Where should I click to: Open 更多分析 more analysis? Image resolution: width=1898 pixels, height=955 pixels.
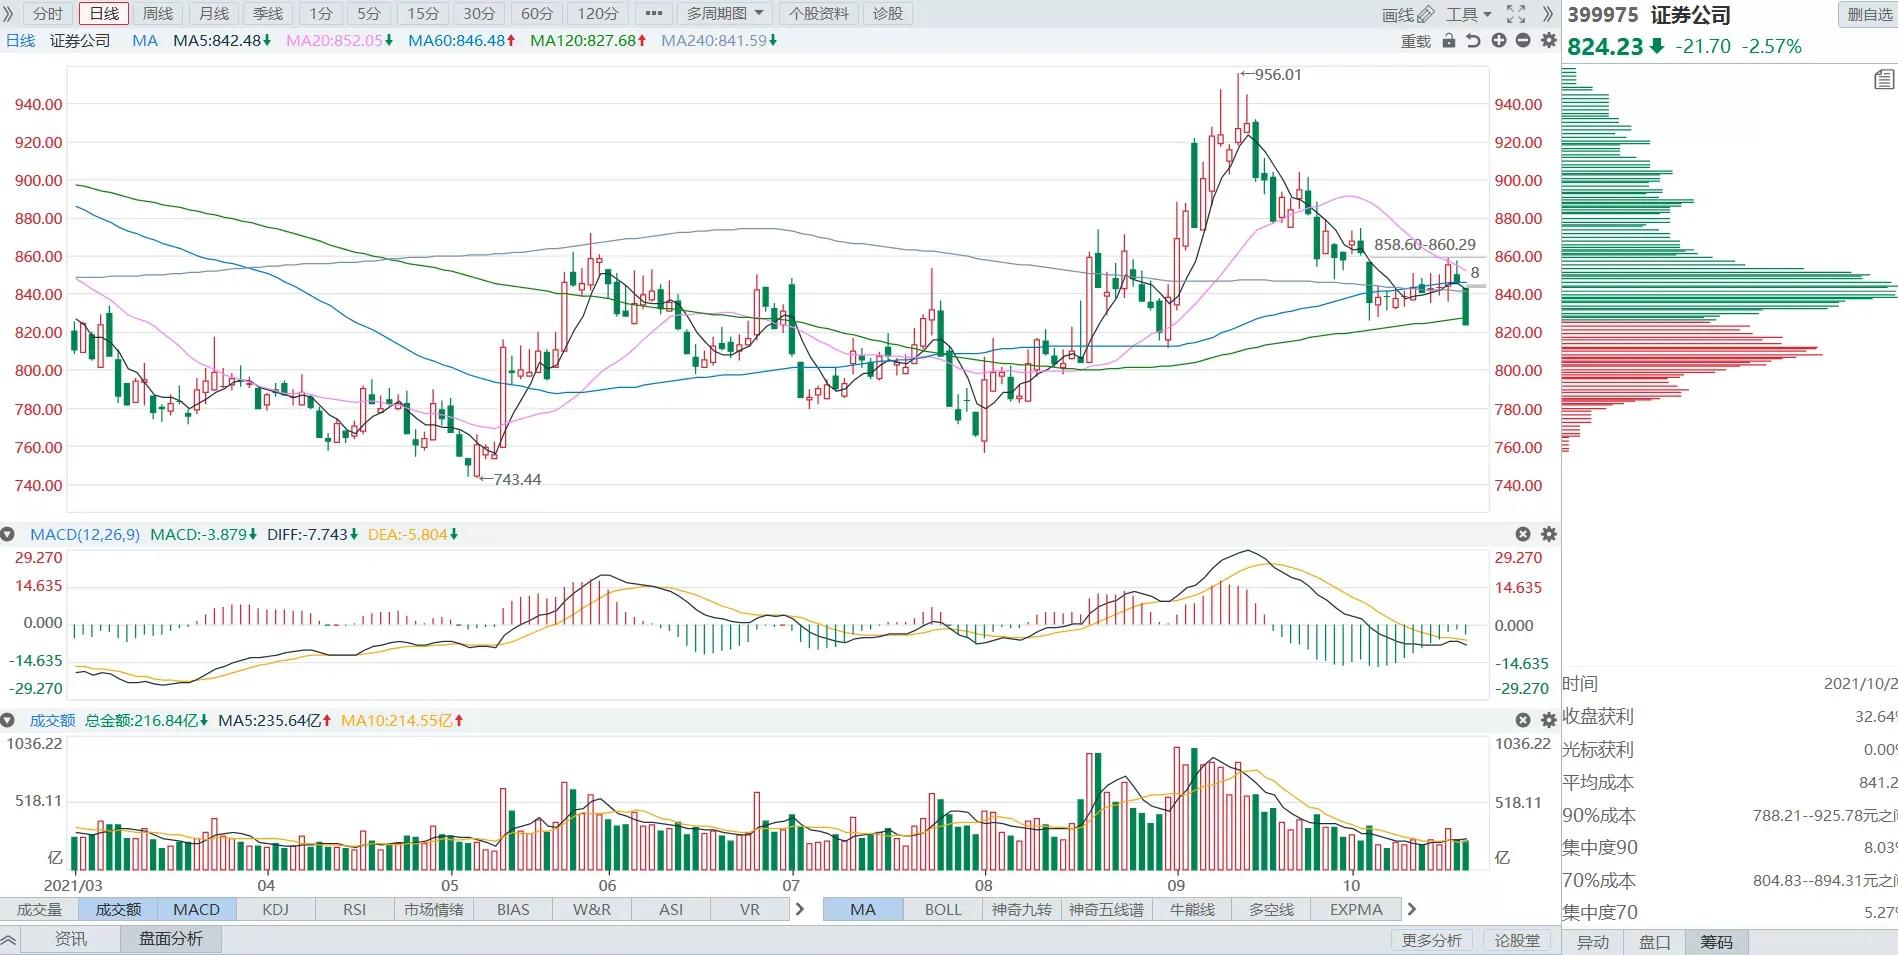(x=1431, y=940)
